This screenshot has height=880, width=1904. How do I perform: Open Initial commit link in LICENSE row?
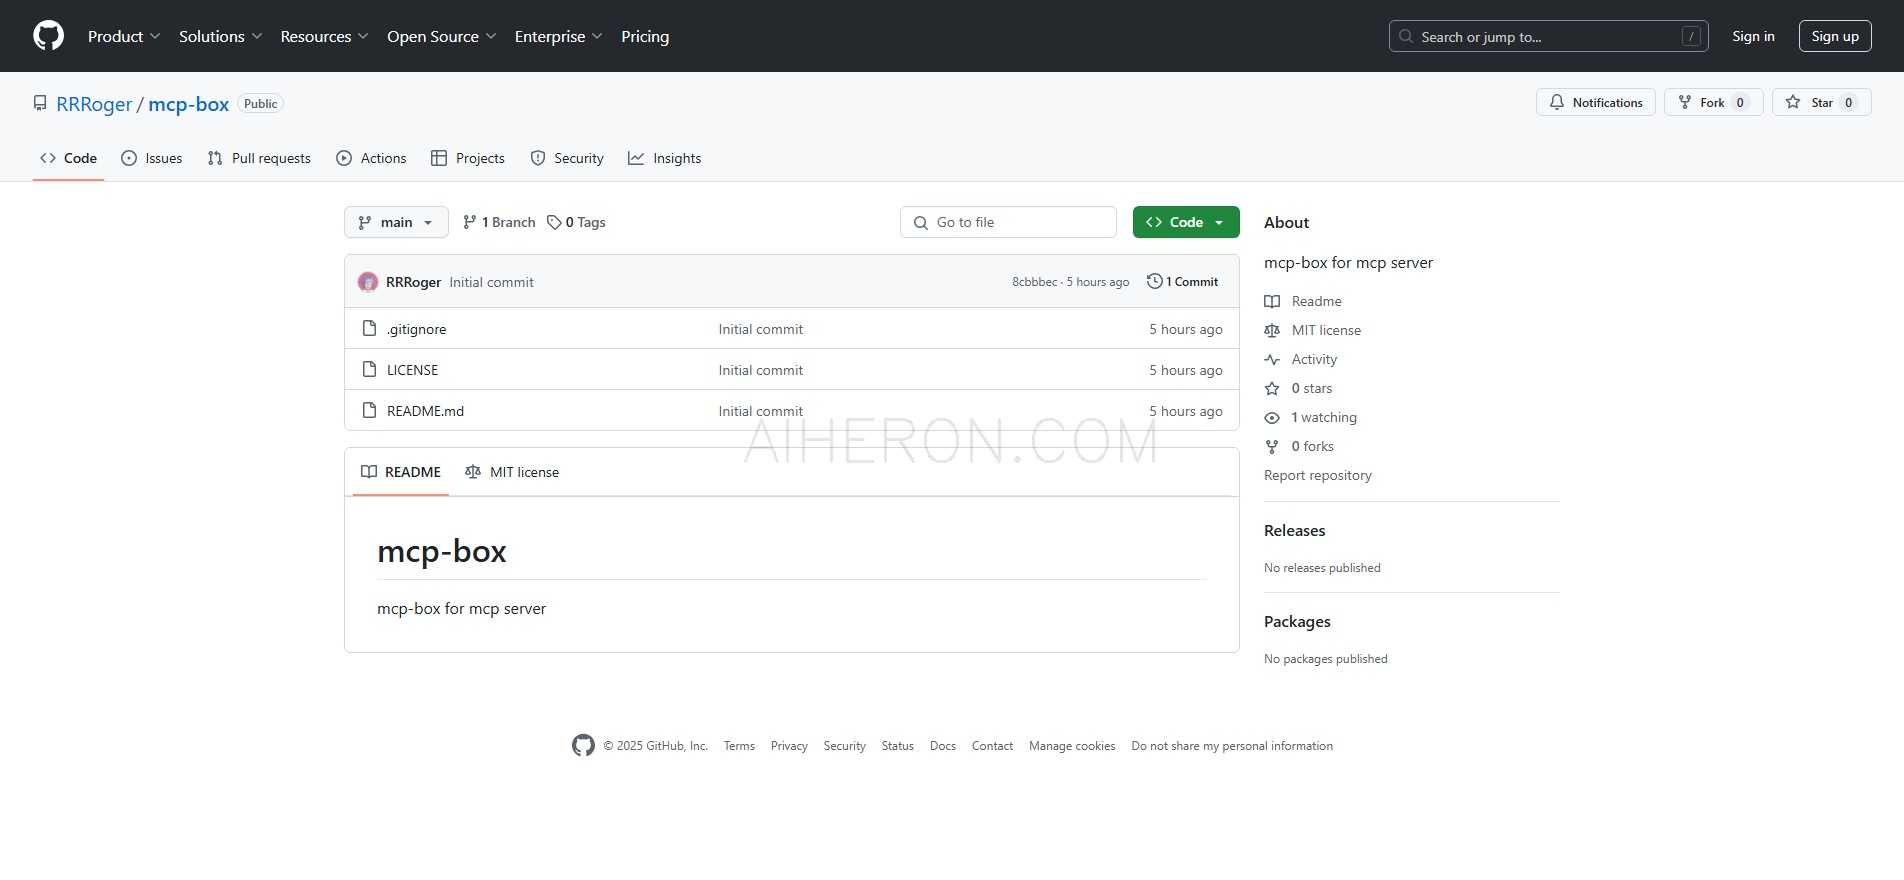(760, 370)
